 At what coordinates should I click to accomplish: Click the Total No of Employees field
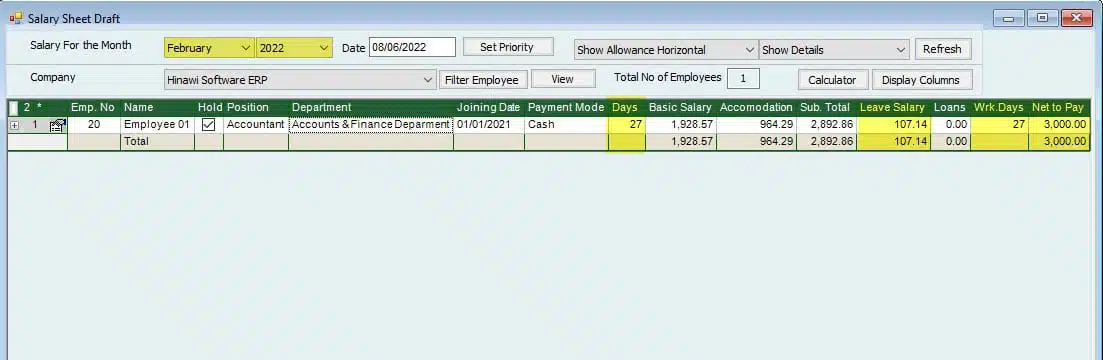pyautogui.click(x=743, y=78)
